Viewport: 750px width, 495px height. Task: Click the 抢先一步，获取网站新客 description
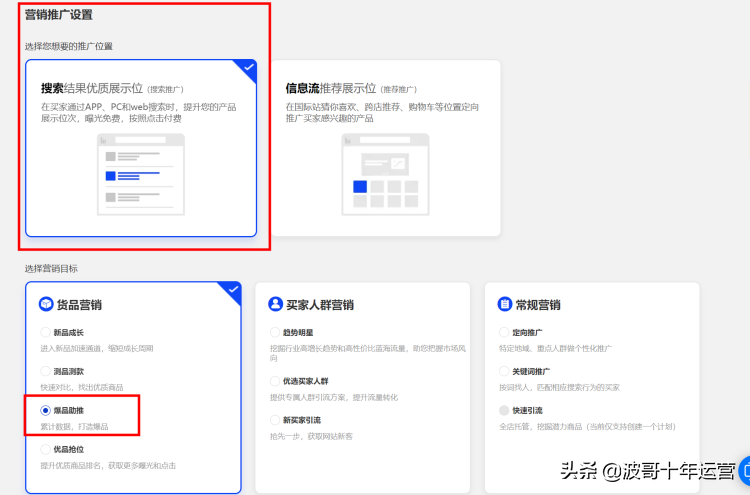coord(311,436)
